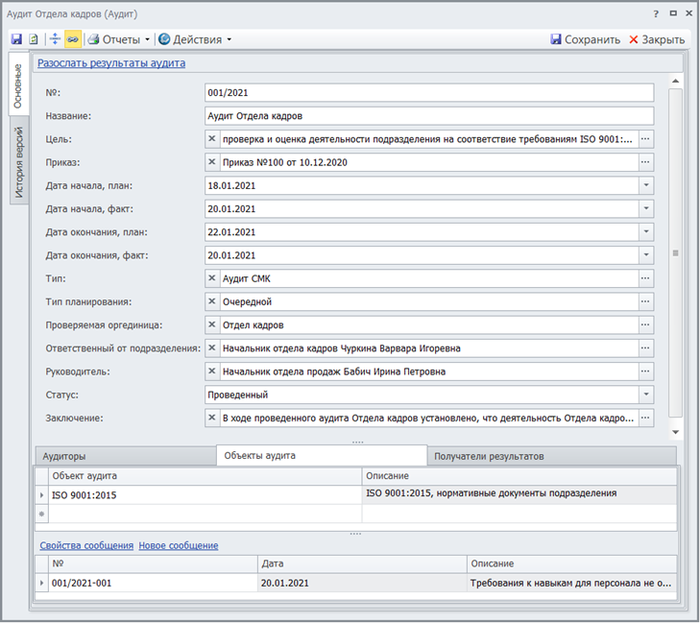The image size is (700, 623).
Task: Expand the Статус dropdown
Action: pyautogui.click(x=646, y=395)
